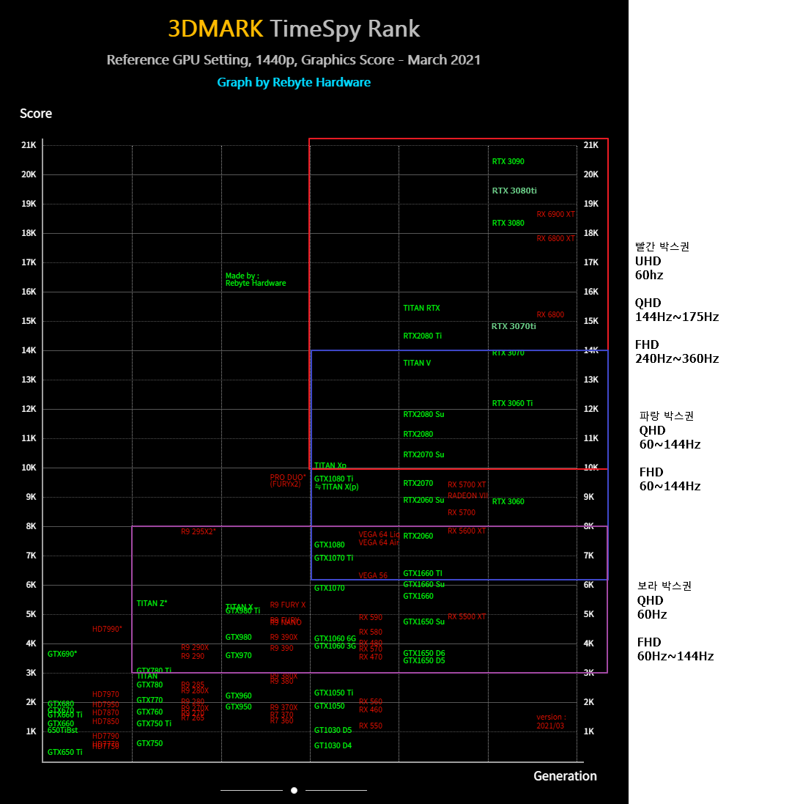This screenshot has width=800, height=804.
Task: Click the 'RX 6900 XT' label
Action: pos(556,214)
